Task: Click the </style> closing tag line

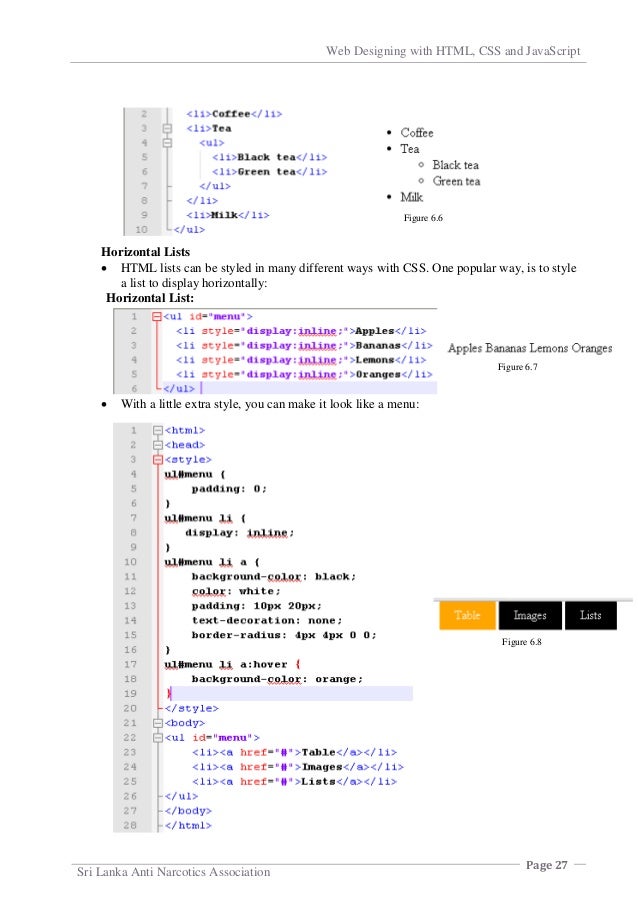Action: click(x=192, y=708)
